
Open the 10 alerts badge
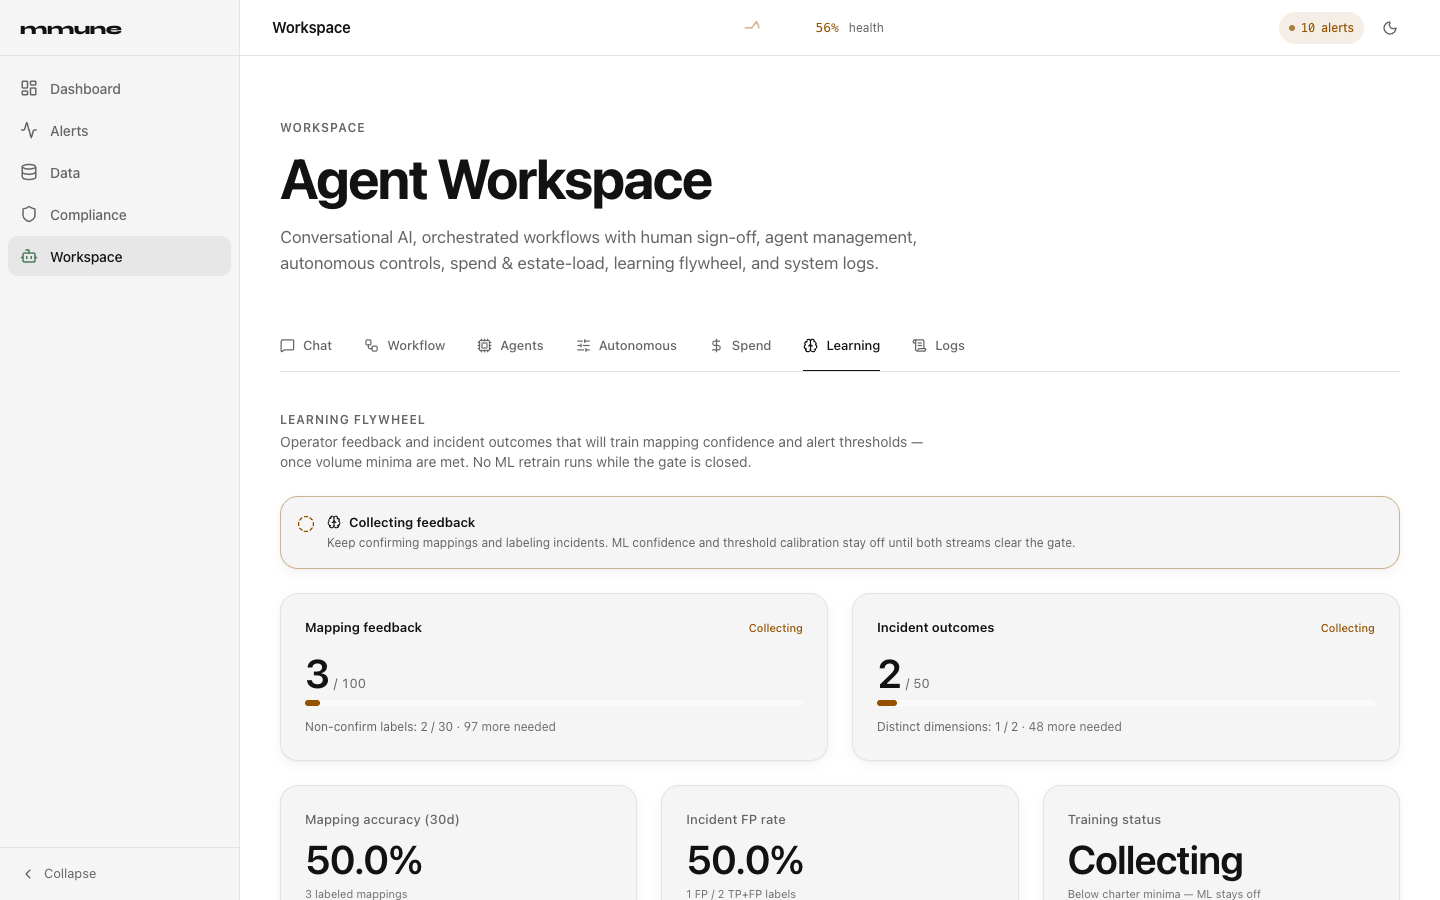click(1321, 28)
